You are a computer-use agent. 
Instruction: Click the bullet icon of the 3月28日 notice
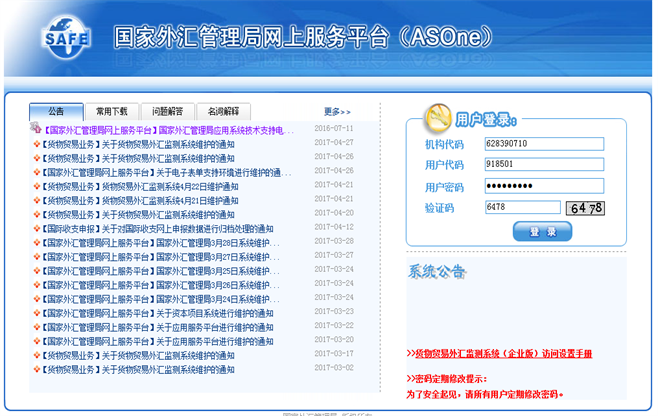point(38,242)
